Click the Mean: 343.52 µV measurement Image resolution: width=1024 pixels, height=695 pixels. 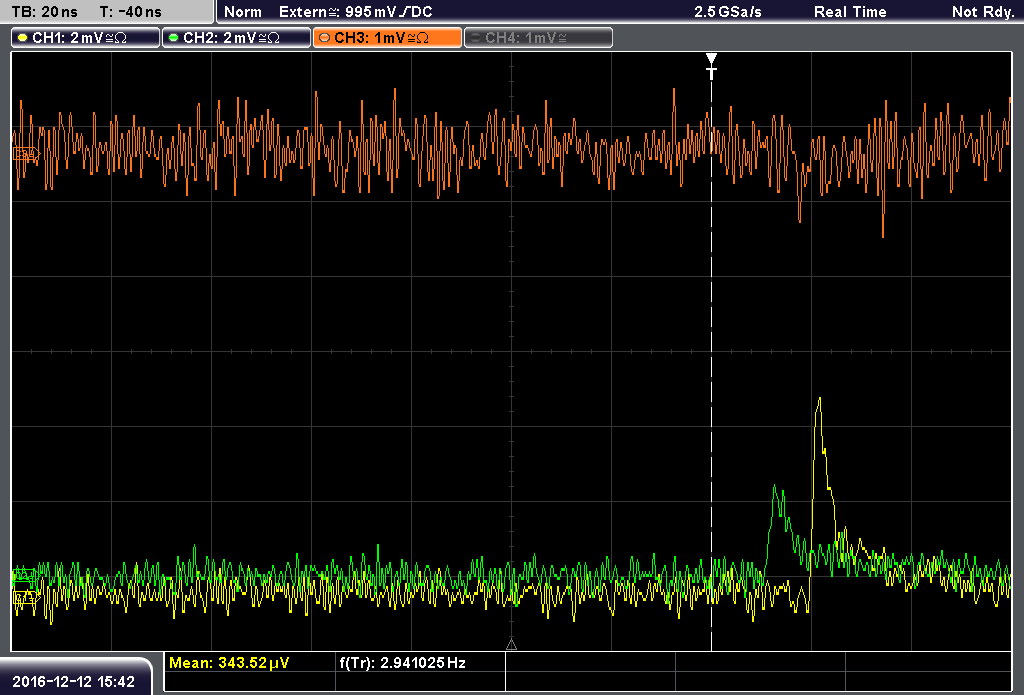229,662
